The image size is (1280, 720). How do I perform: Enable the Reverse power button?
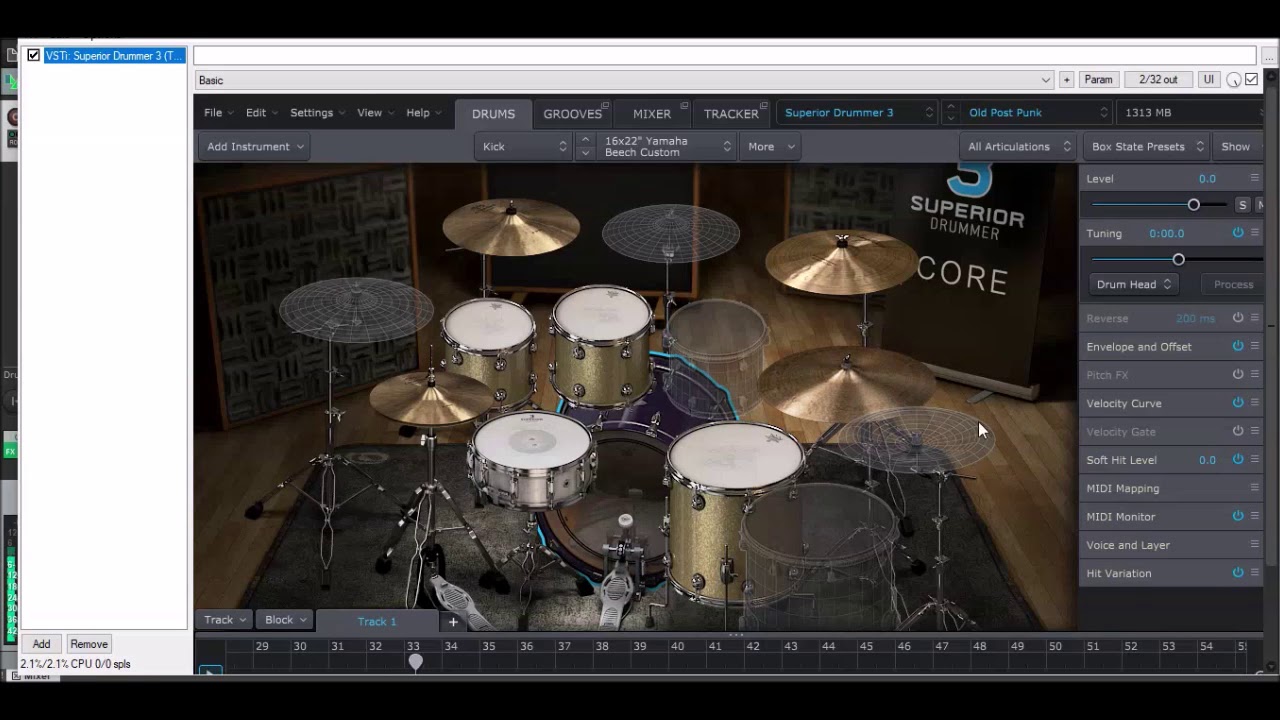[1238, 318]
